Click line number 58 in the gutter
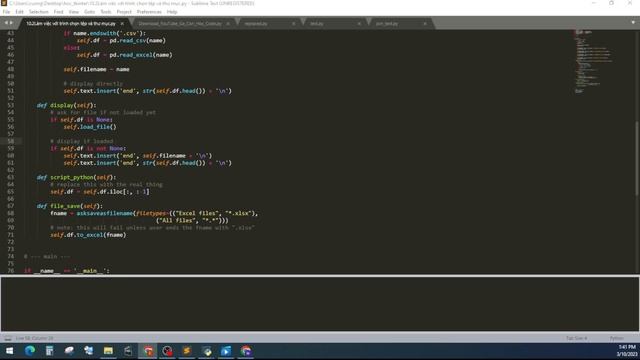640x360 pixels. click(11, 141)
